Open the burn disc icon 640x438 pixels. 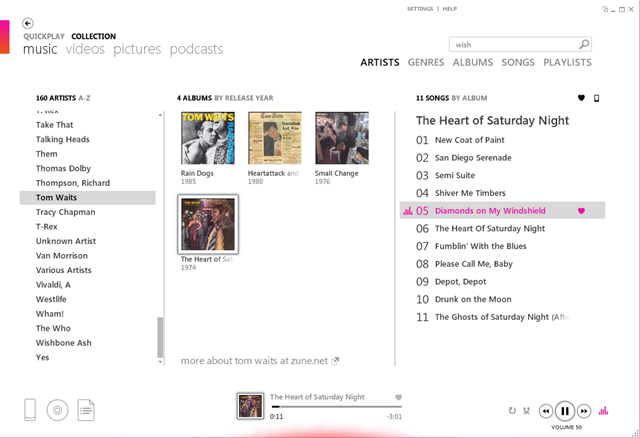pyautogui.click(x=58, y=410)
